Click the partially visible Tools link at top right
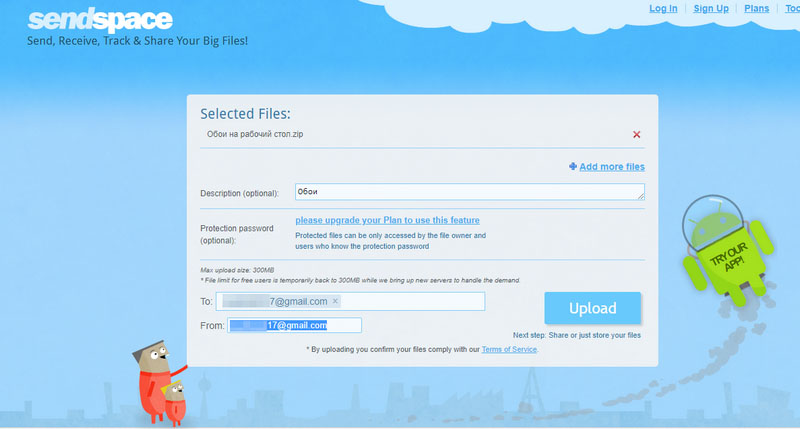The image size is (800, 429). coord(792,9)
